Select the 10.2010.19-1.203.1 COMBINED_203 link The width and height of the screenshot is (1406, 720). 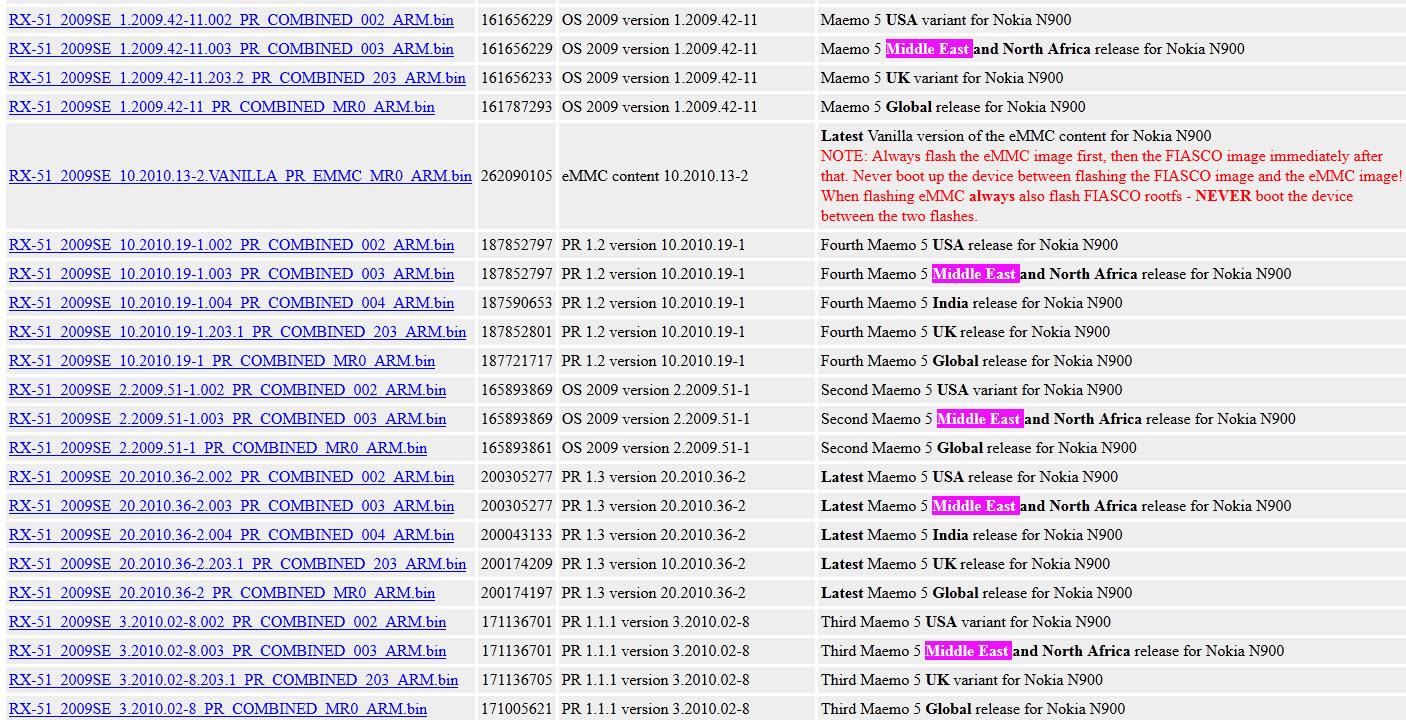237,332
